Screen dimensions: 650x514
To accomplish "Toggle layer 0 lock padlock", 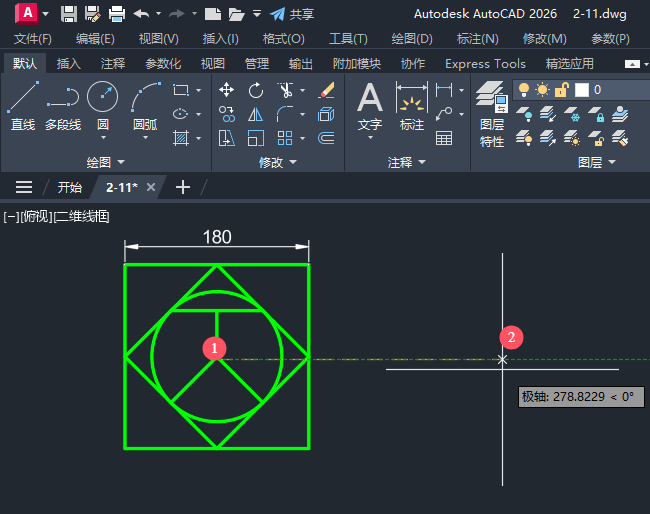I will (x=562, y=90).
